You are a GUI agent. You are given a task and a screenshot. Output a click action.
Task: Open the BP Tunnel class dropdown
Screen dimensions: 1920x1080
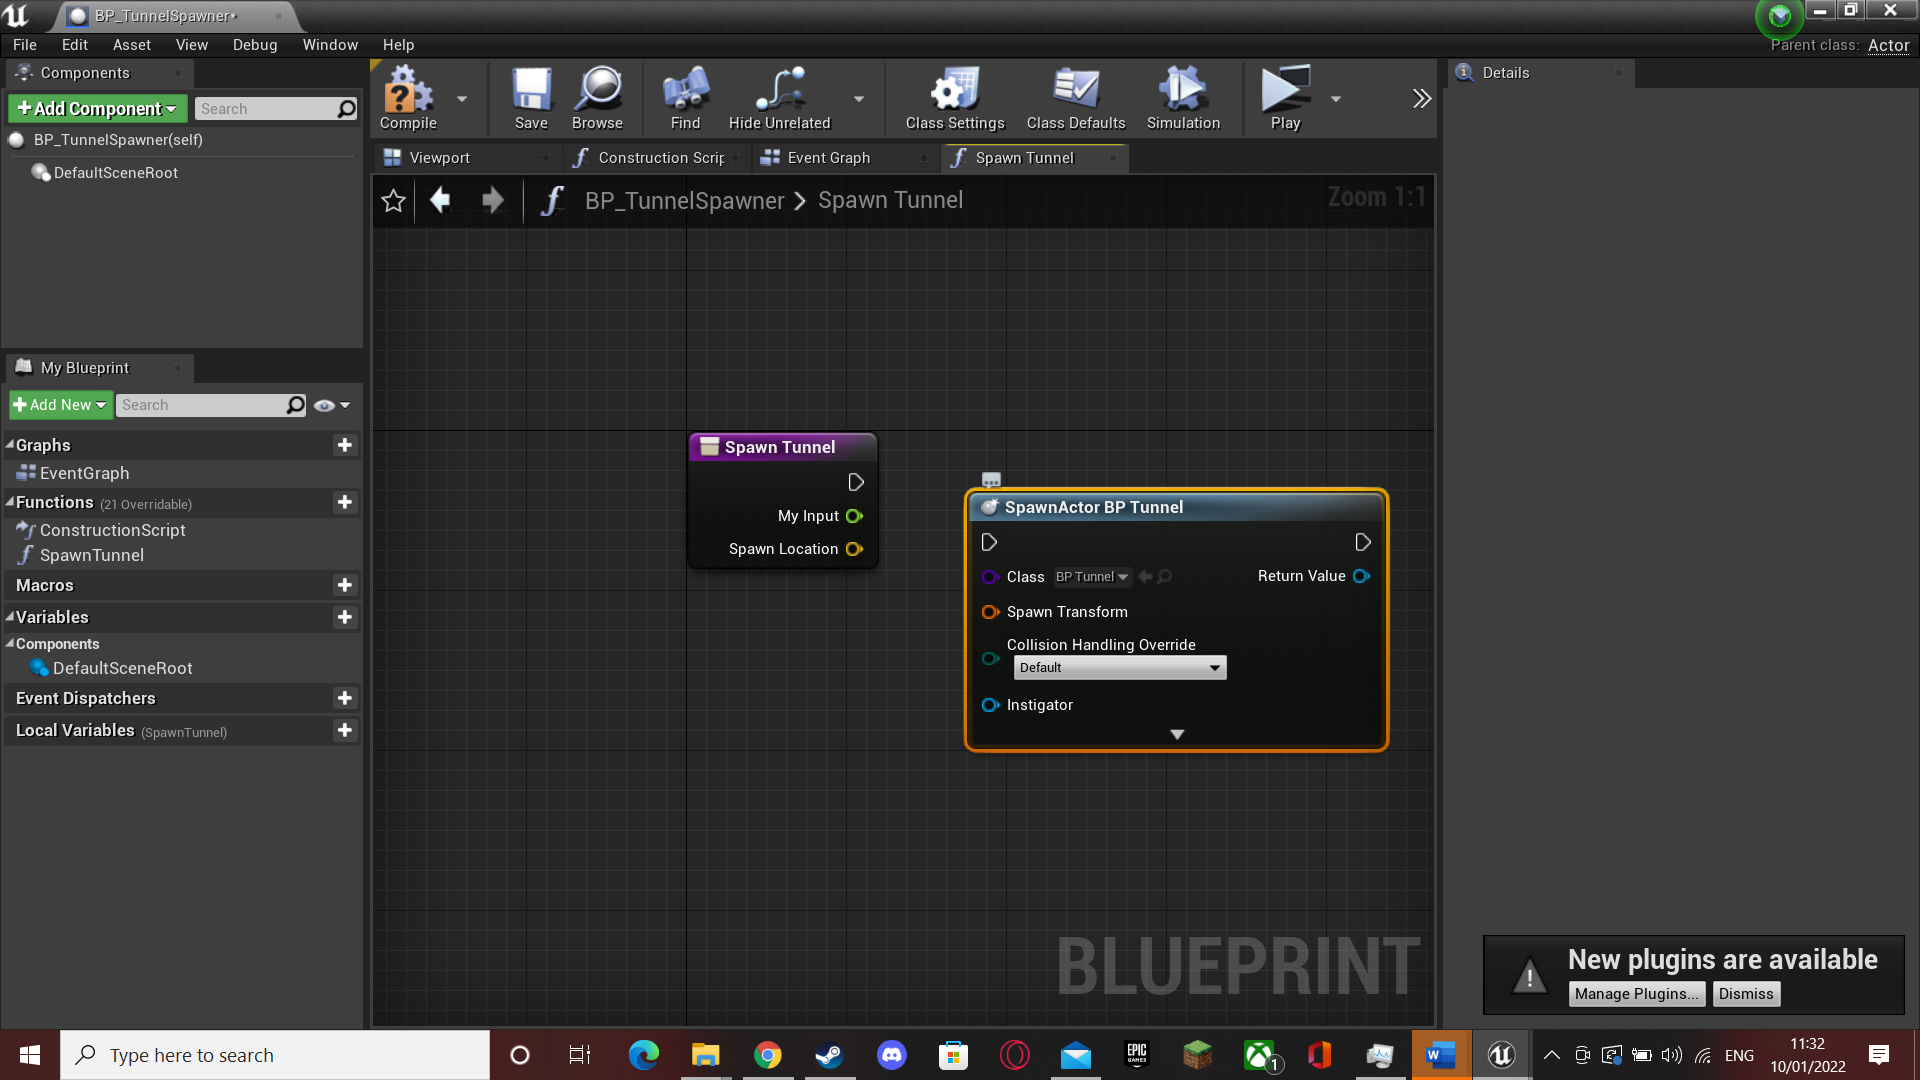click(1092, 577)
